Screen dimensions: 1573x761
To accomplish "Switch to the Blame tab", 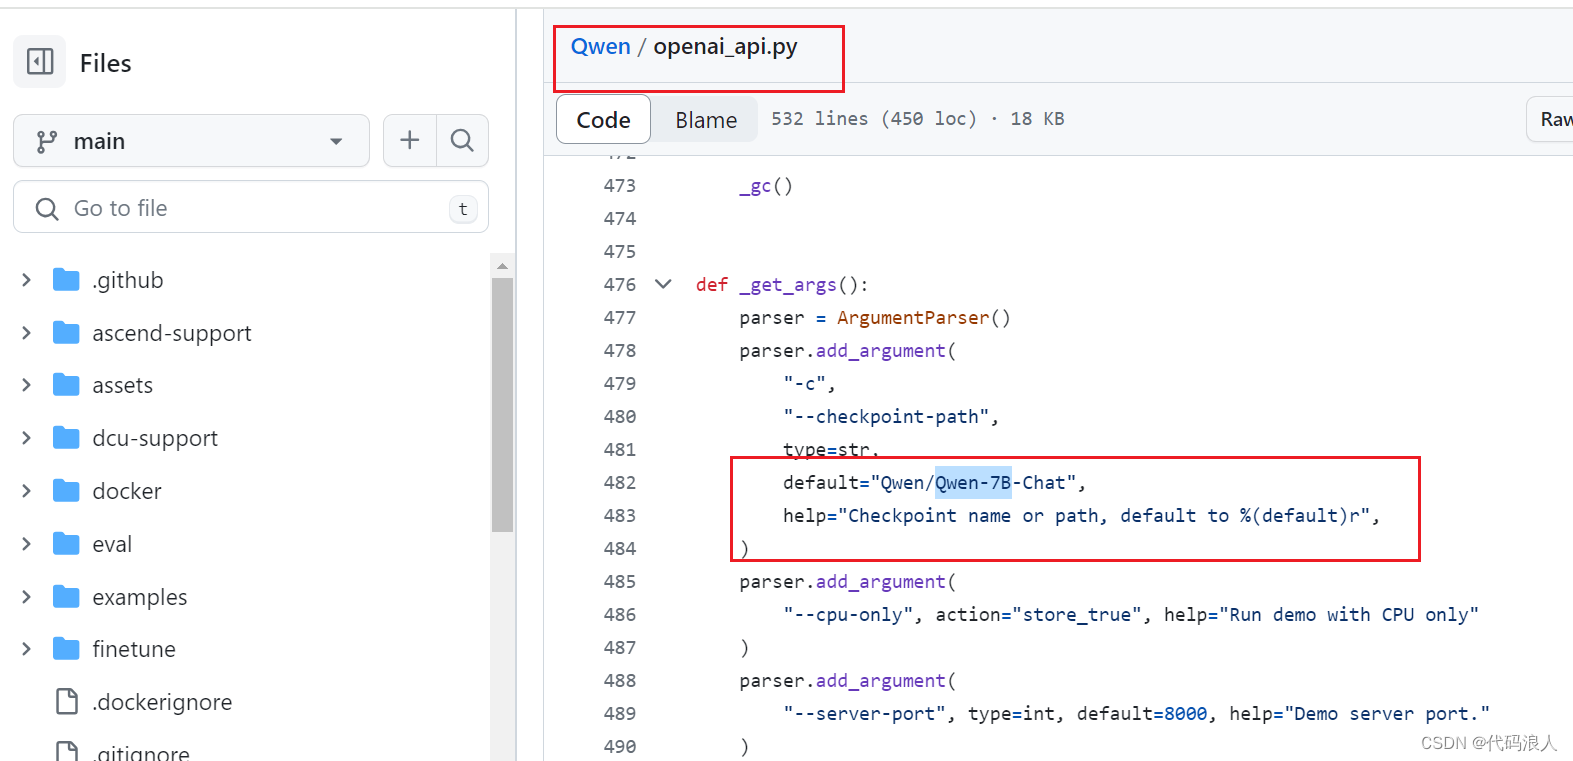I will click(706, 119).
